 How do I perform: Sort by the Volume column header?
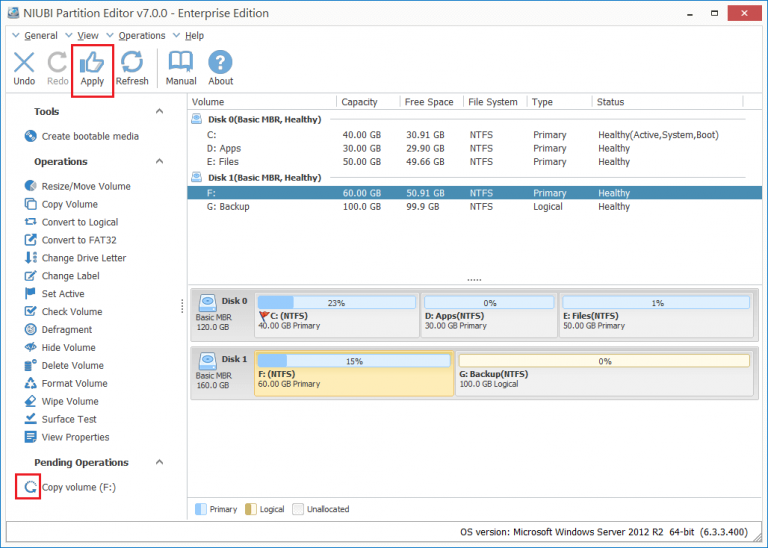262,102
